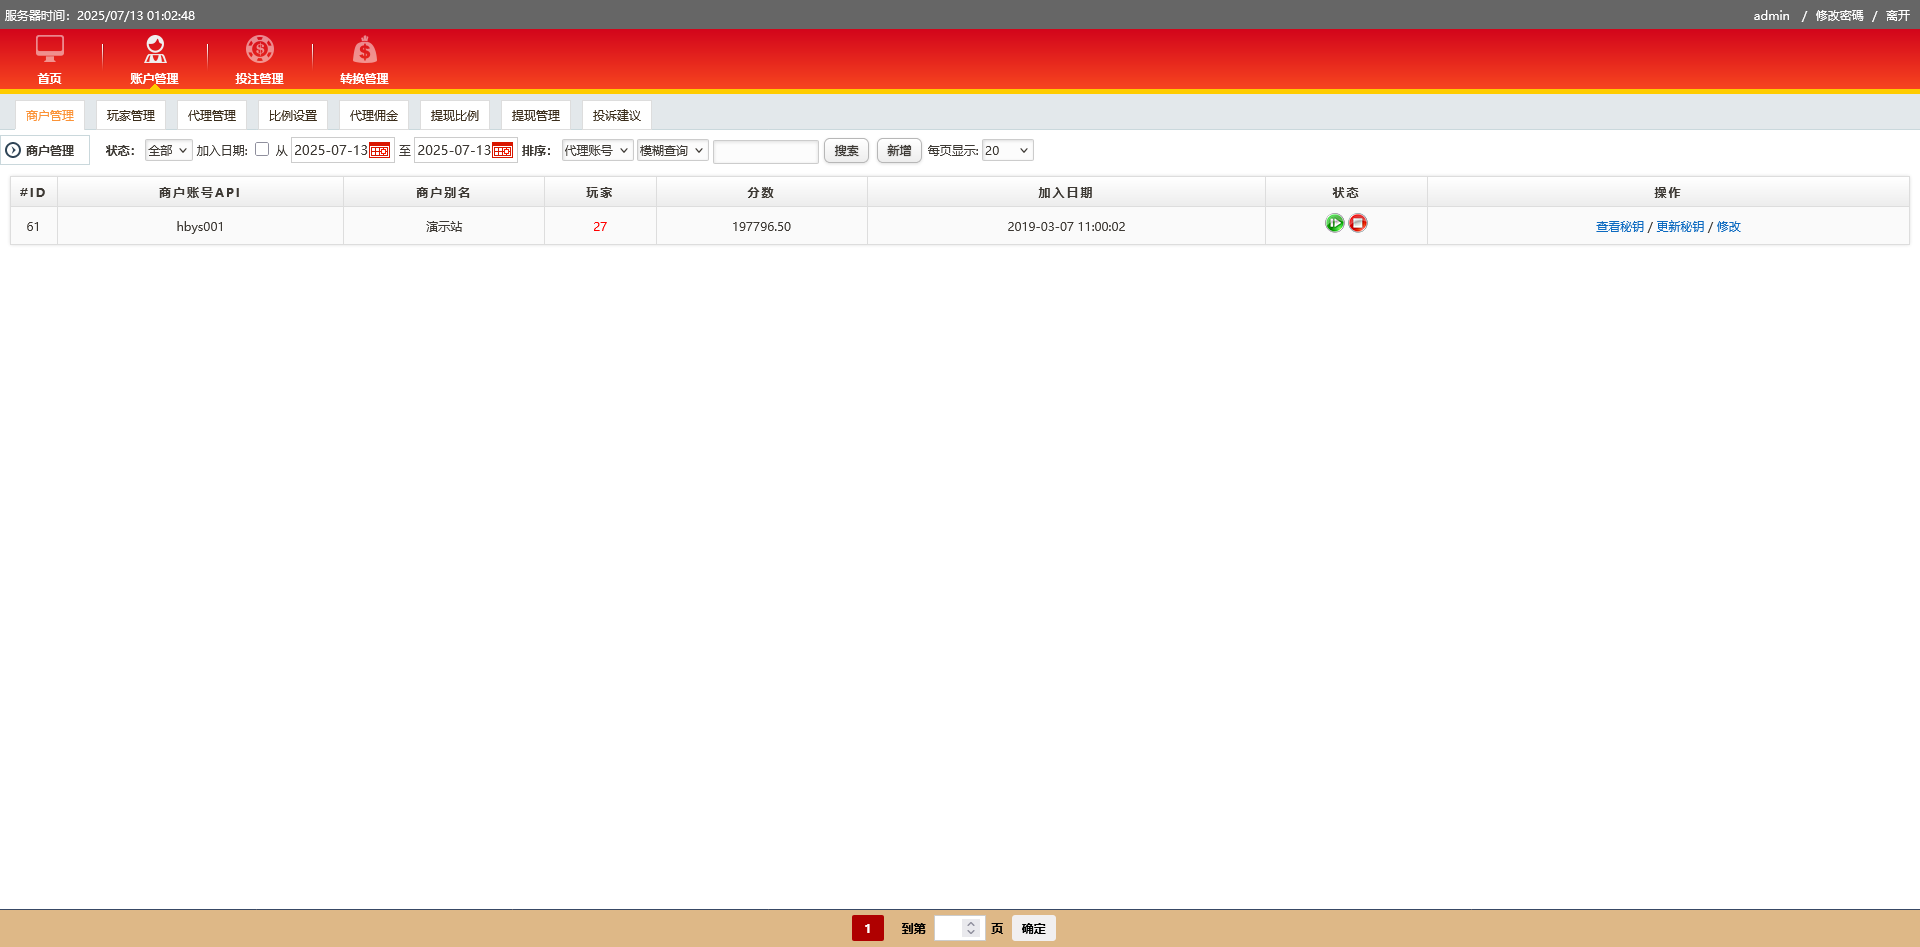This screenshot has height=947, width=1920.
Task: Switch to the 投诉建议 tab
Action: 617,115
